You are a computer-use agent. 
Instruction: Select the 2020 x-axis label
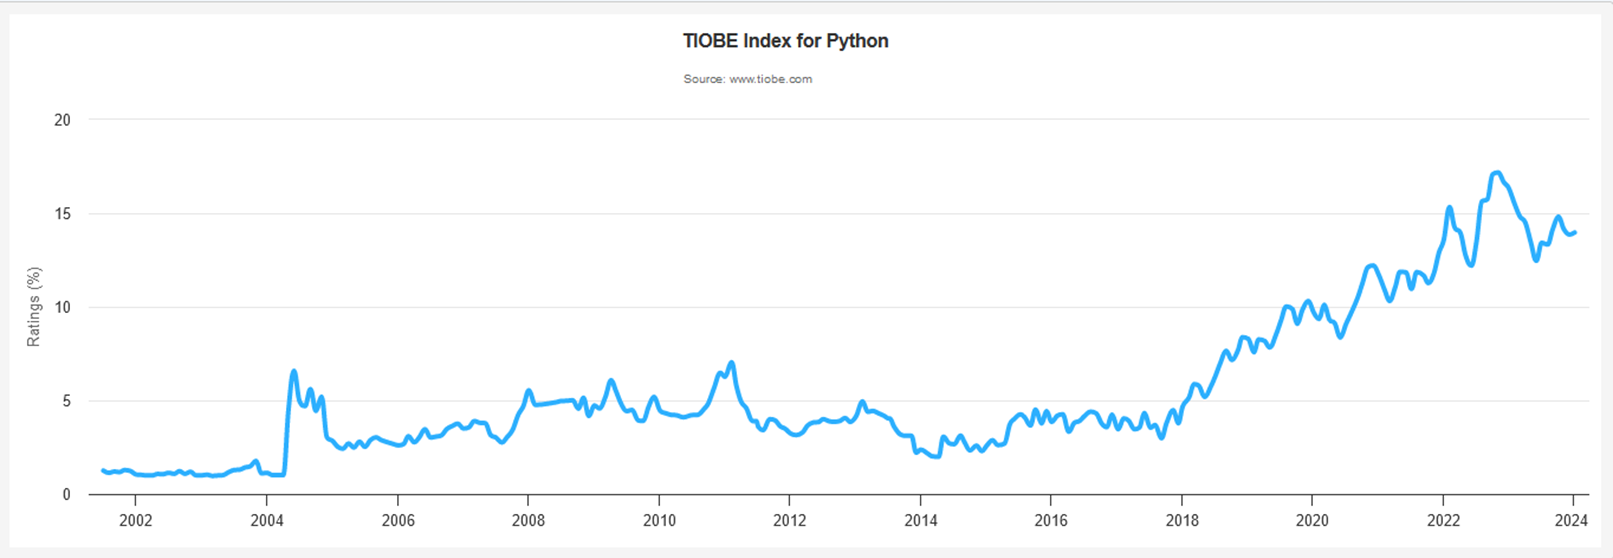pyautogui.click(x=1312, y=520)
